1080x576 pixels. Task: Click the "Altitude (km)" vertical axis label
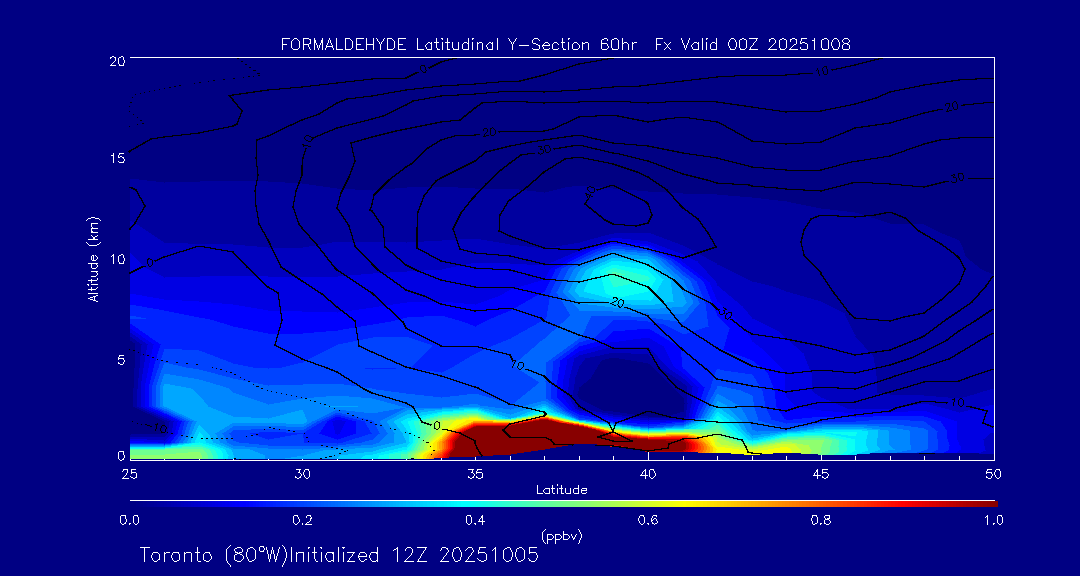tap(92, 259)
